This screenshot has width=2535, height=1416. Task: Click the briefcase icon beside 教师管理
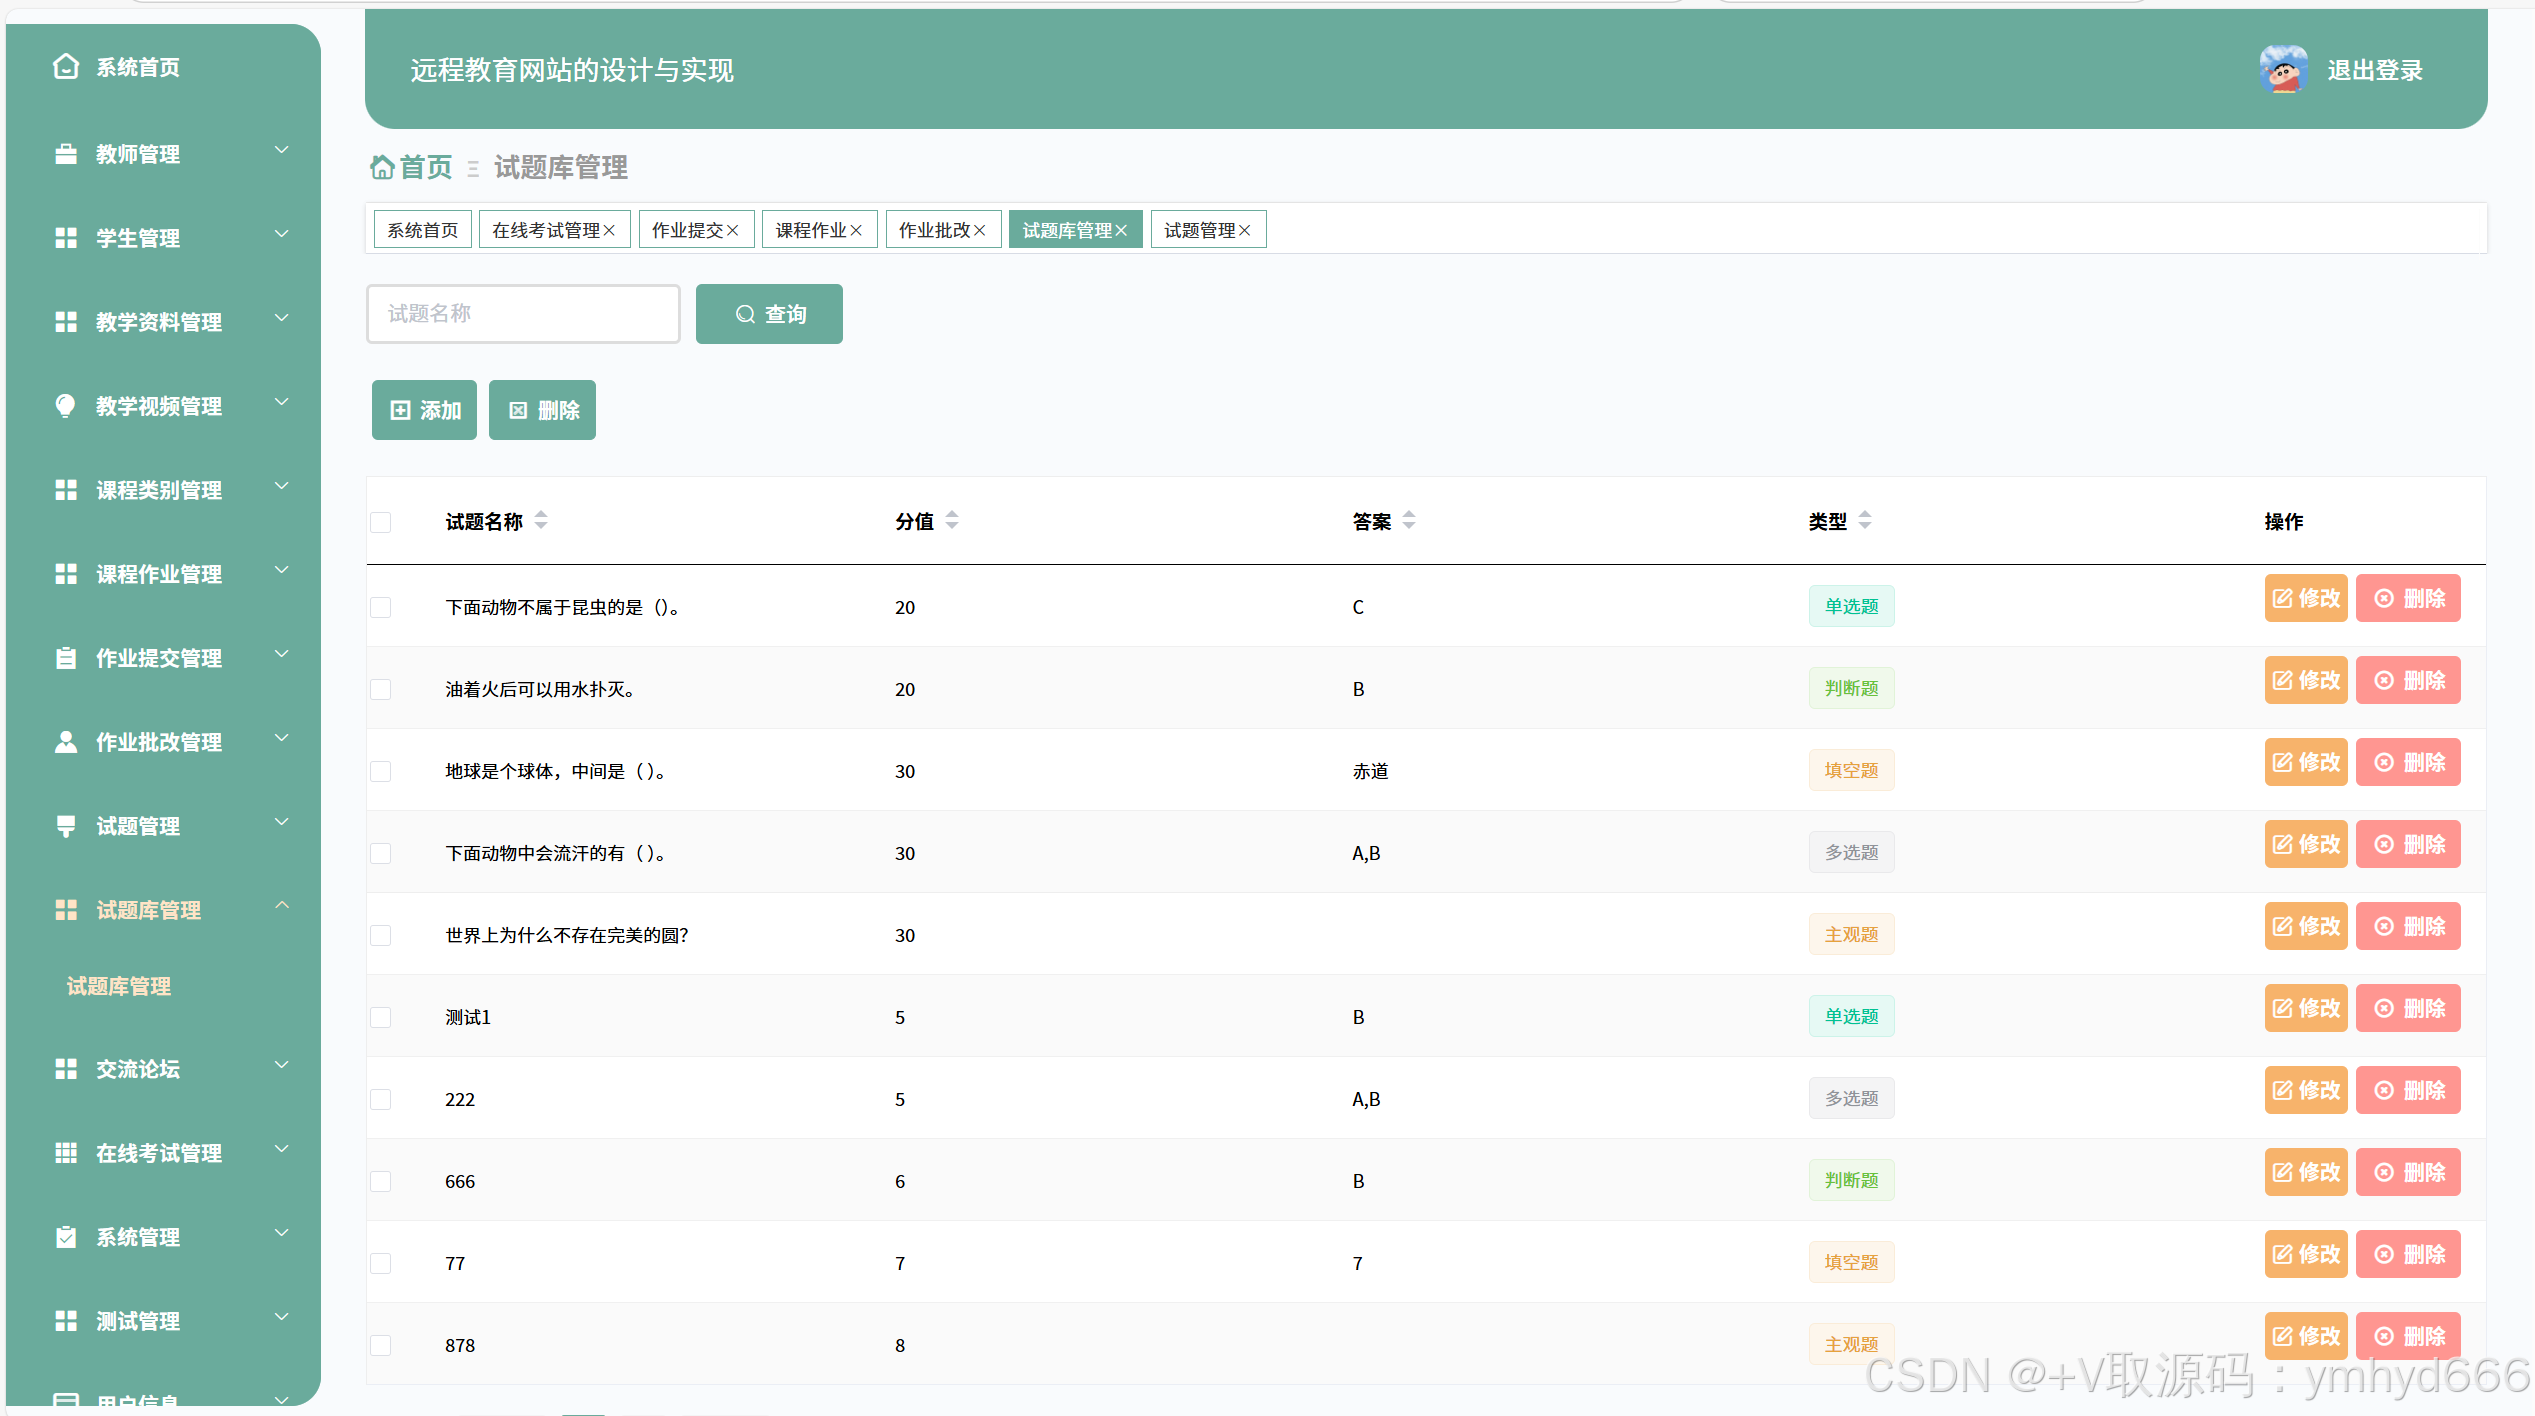(x=66, y=153)
